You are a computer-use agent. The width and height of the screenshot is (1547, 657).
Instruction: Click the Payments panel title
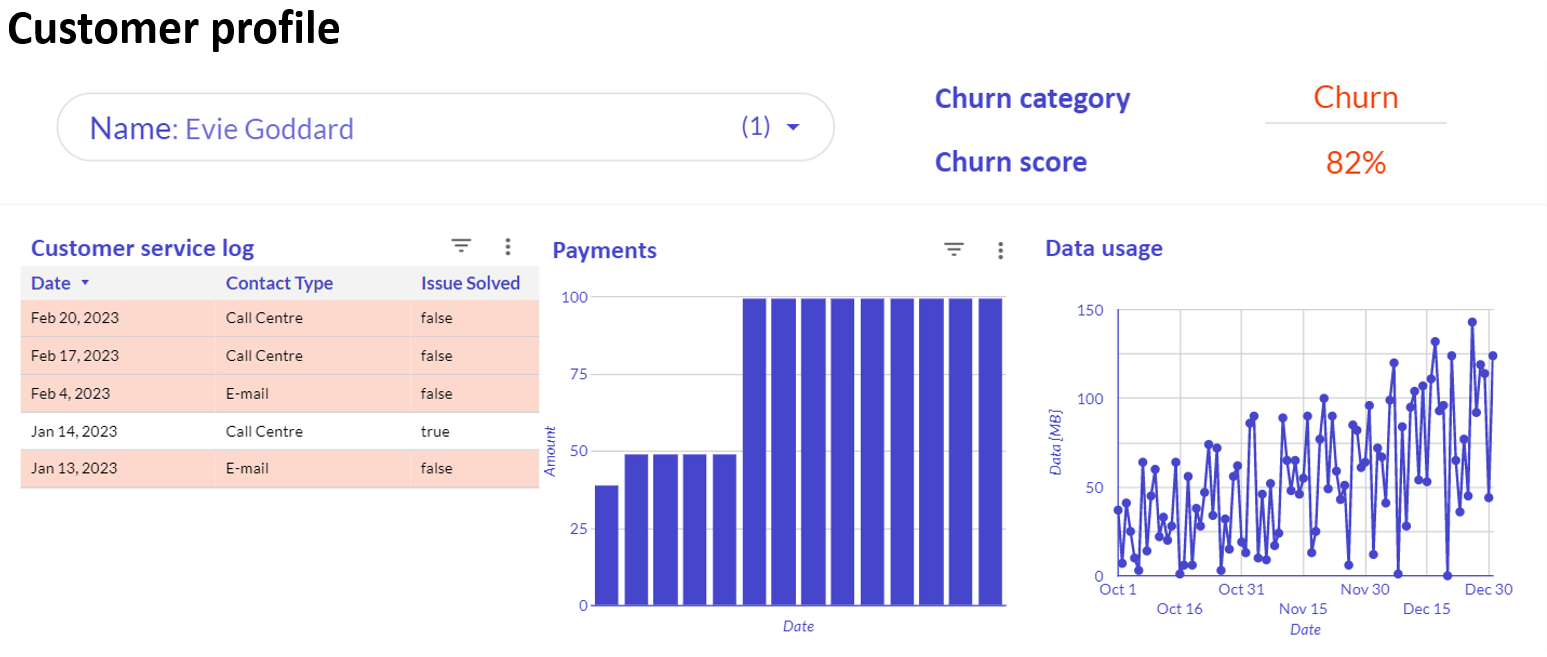[604, 250]
